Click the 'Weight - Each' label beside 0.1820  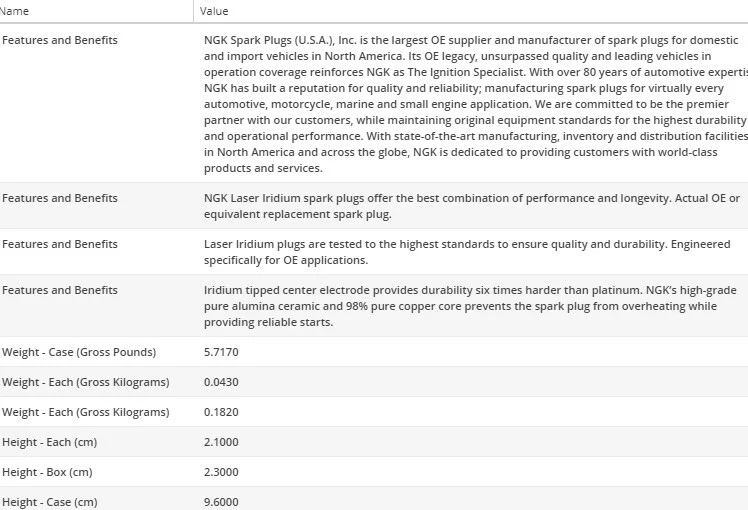85,412
